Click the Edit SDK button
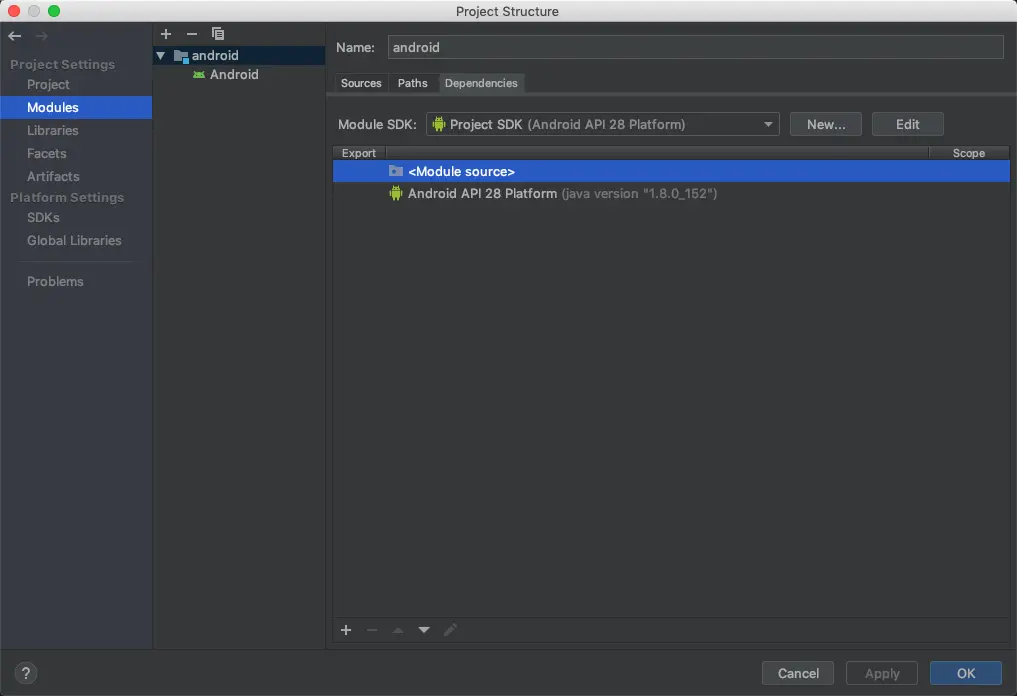This screenshot has height=696, width=1017. pyautogui.click(x=907, y=125)
